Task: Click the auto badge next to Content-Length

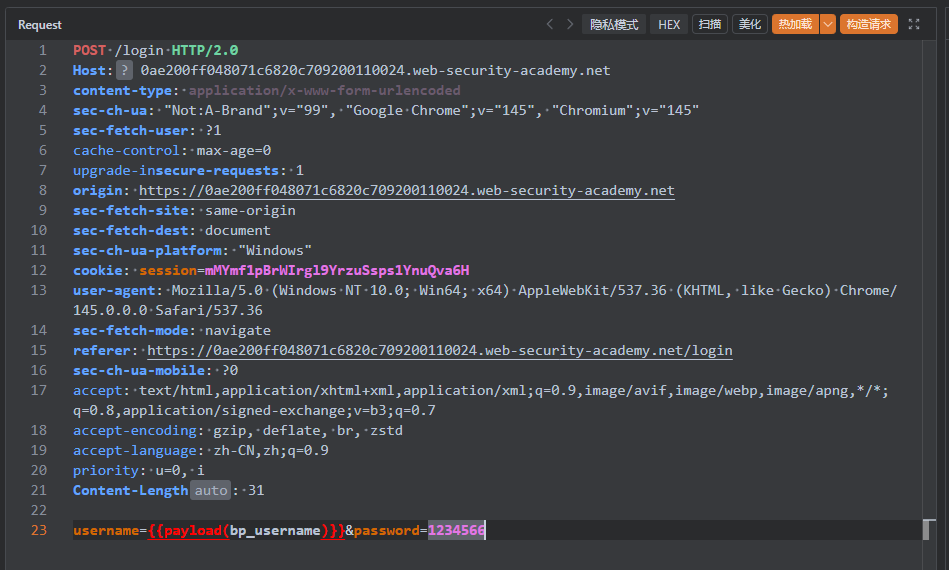Action: [x=210, y=491]
